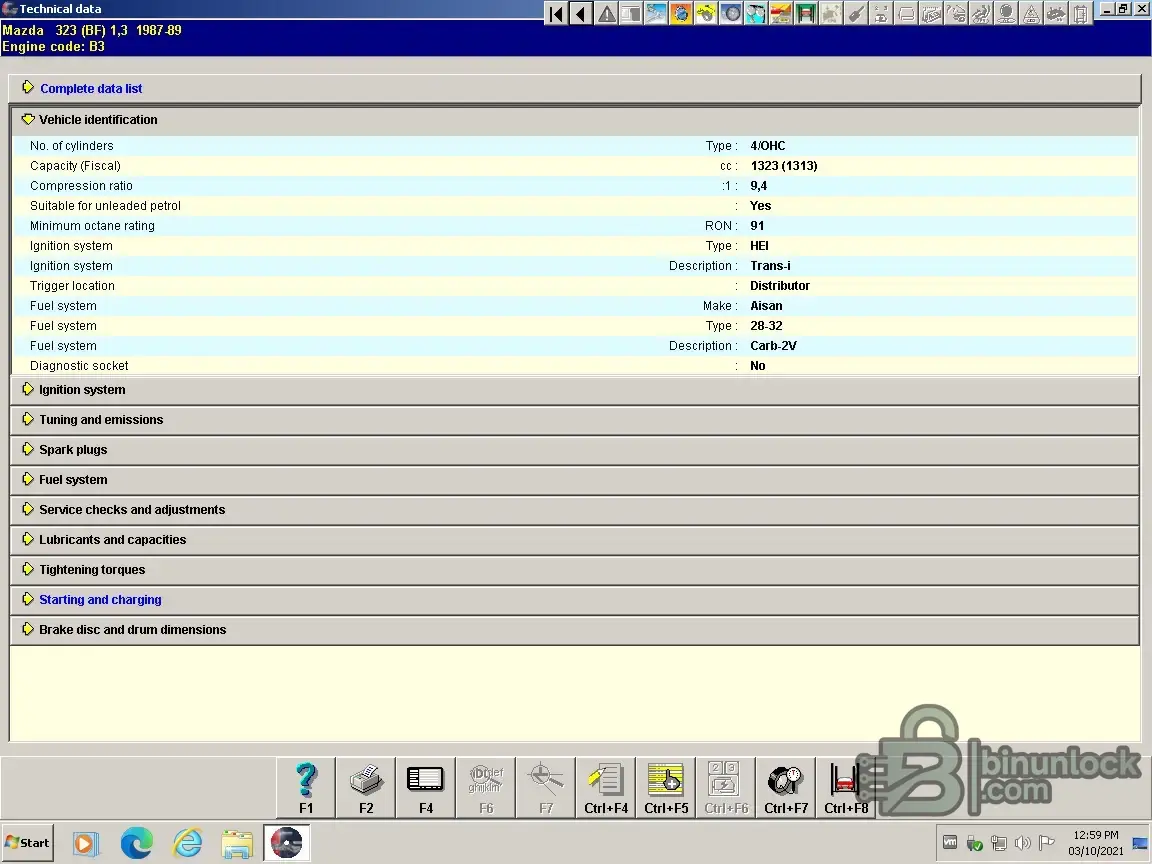The width and height of the screenshot is (1152, 864).
Task: Expand the Ignition system section
Action: click(x=575, y=390)
